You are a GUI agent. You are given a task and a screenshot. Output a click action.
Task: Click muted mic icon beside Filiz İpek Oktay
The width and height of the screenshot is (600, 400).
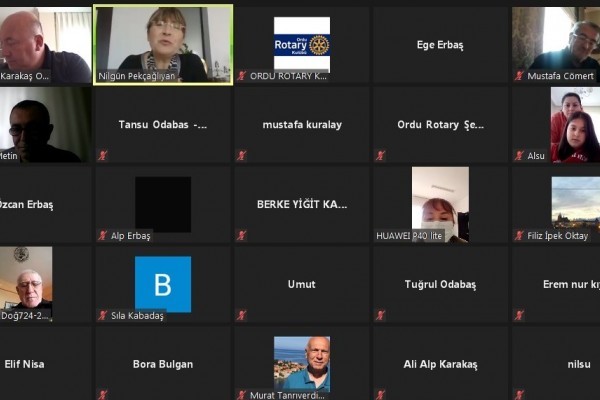(x=519, y=235)
